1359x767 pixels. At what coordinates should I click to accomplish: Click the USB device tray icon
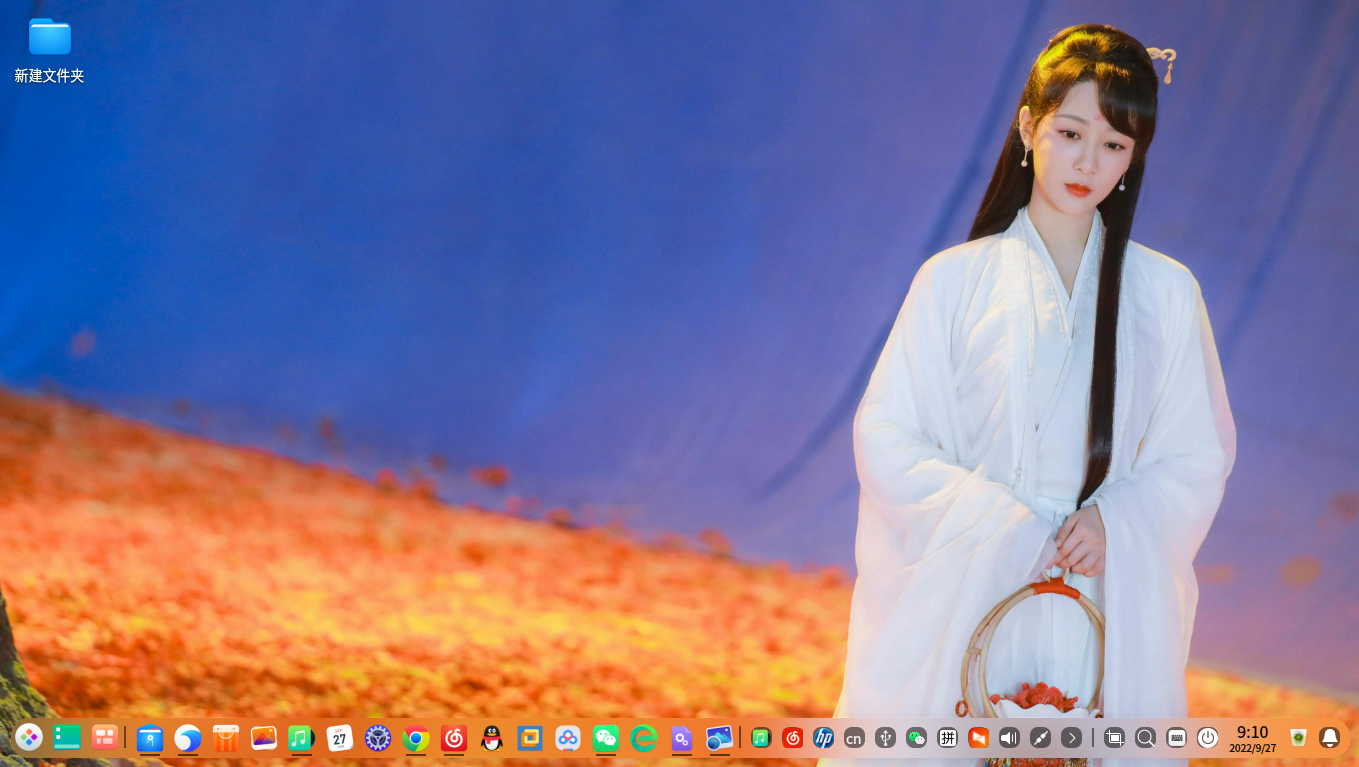coord(885,738)
